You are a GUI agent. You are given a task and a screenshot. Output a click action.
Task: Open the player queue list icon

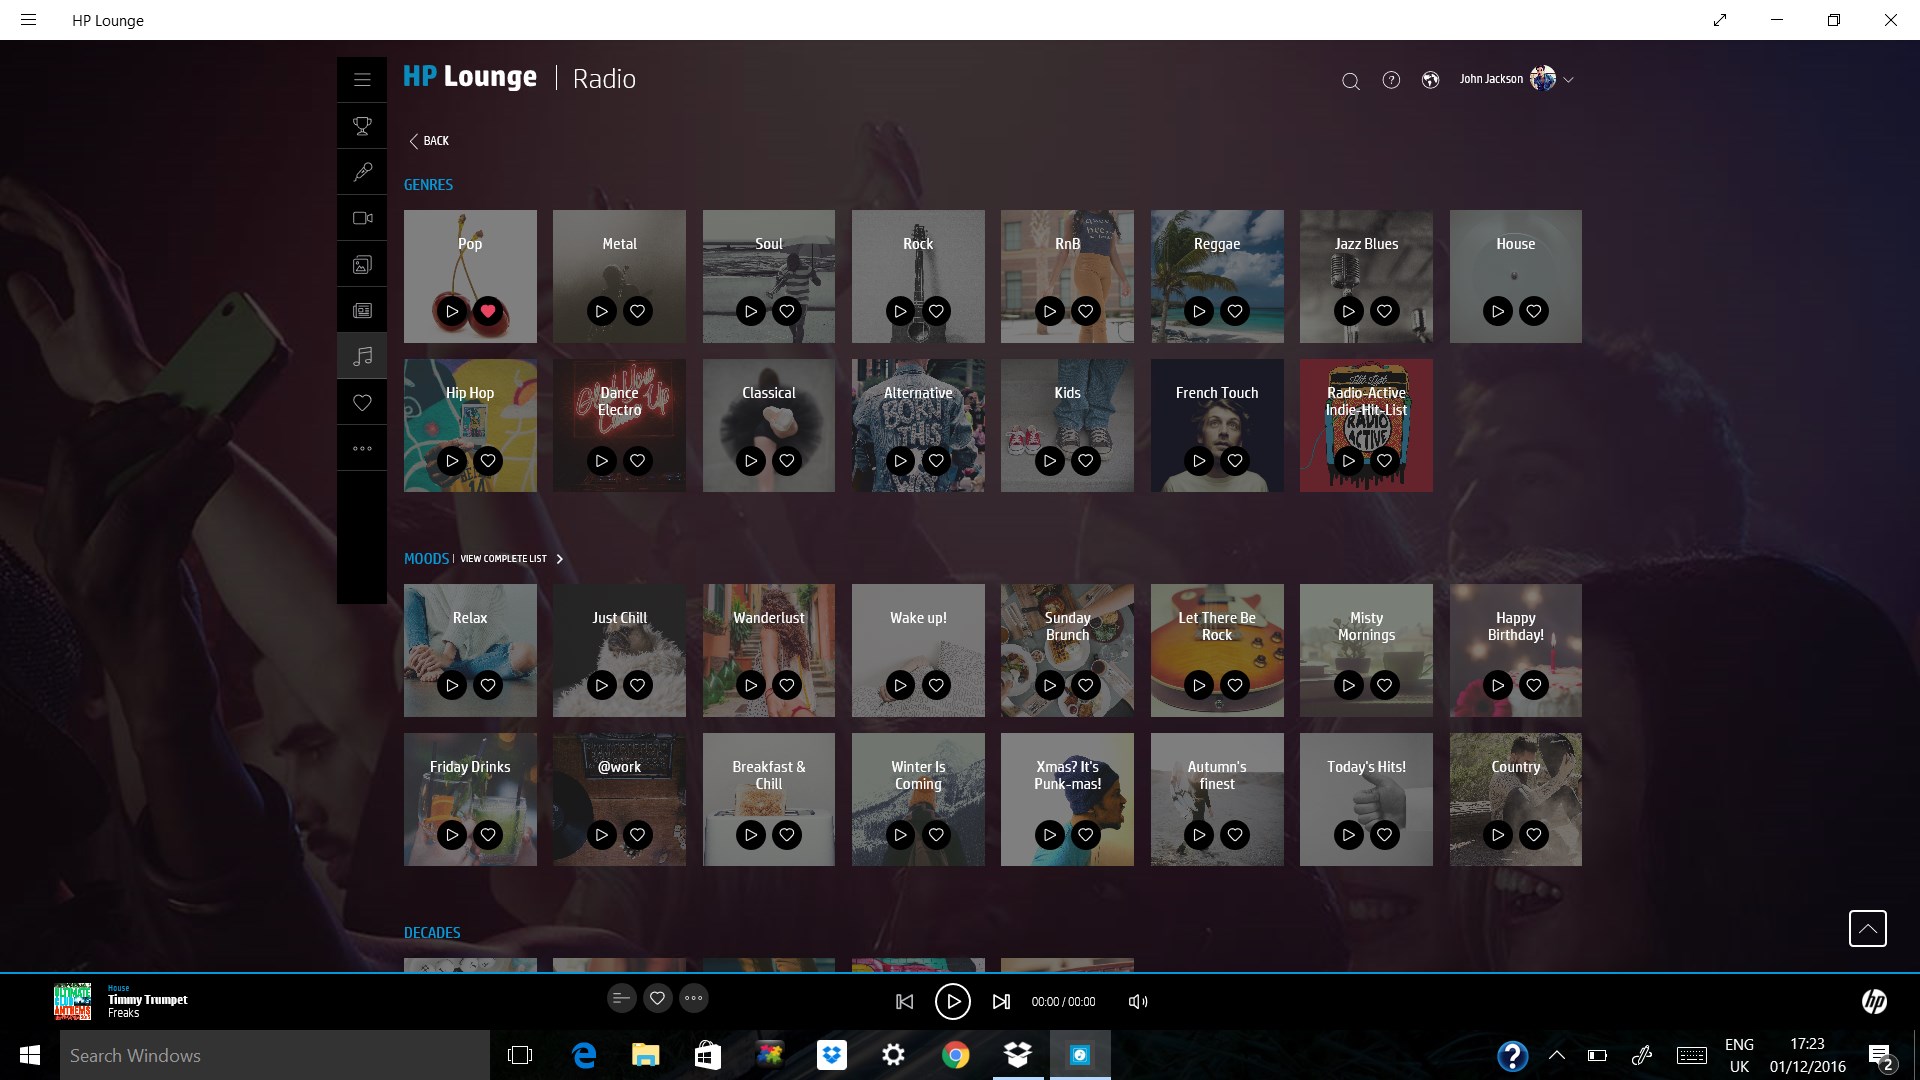[621, 998]
